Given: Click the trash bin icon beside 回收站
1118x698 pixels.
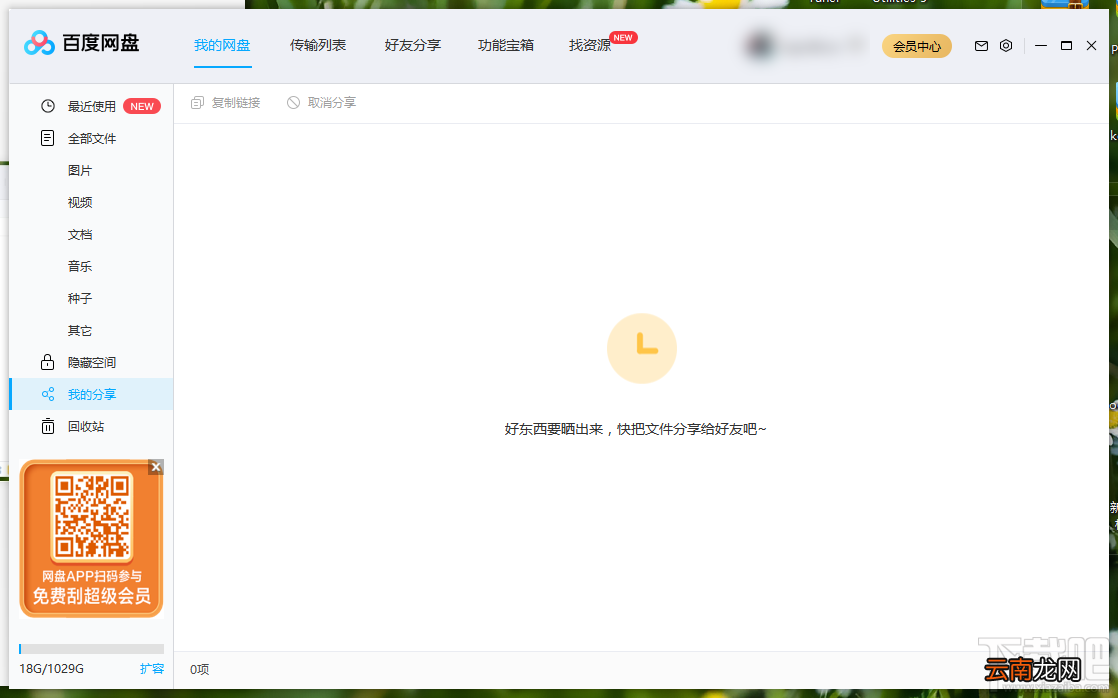Looking at the screenshot, I should [48, 426].
